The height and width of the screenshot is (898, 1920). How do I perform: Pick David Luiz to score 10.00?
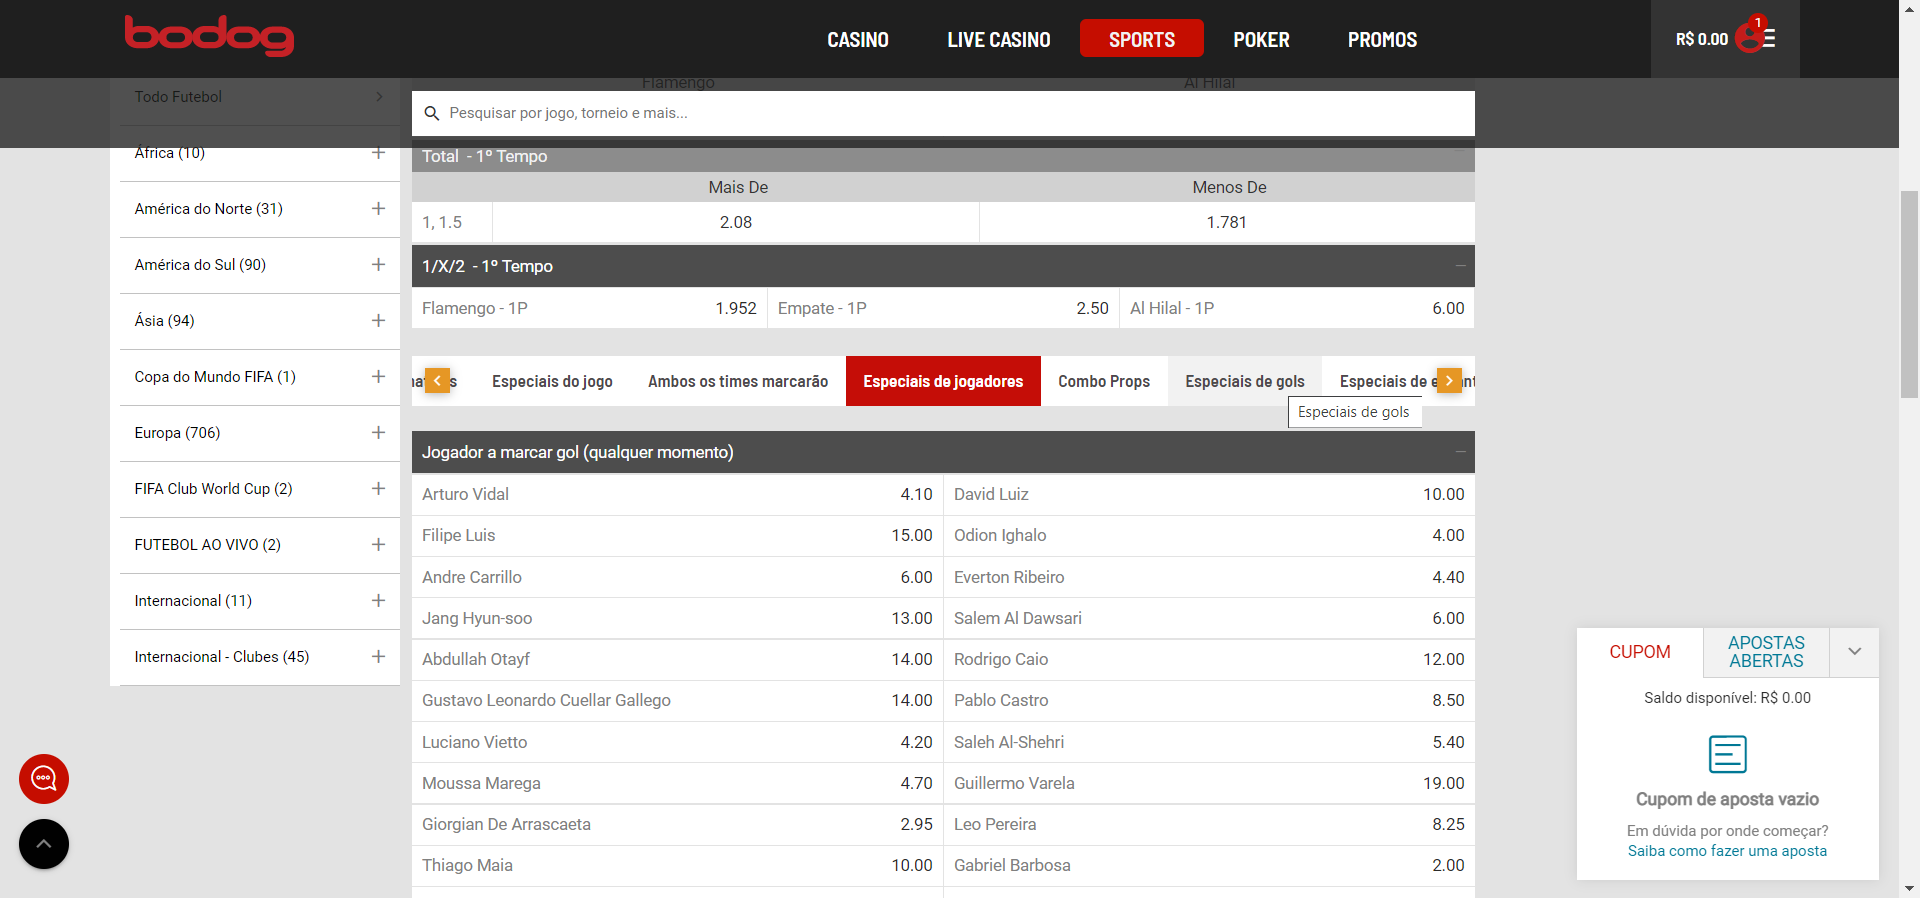[1209, 494]
